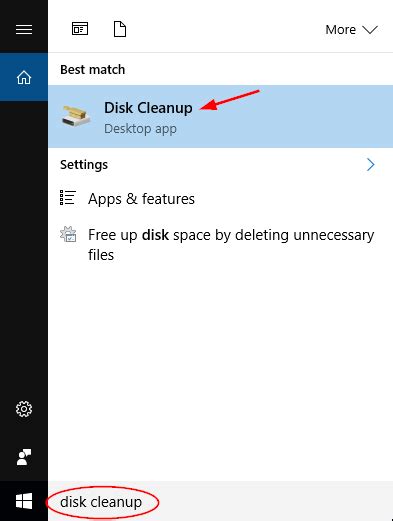Filter results by Documents icon
This screenshot has width=393, height=521.
coord(120,29)
